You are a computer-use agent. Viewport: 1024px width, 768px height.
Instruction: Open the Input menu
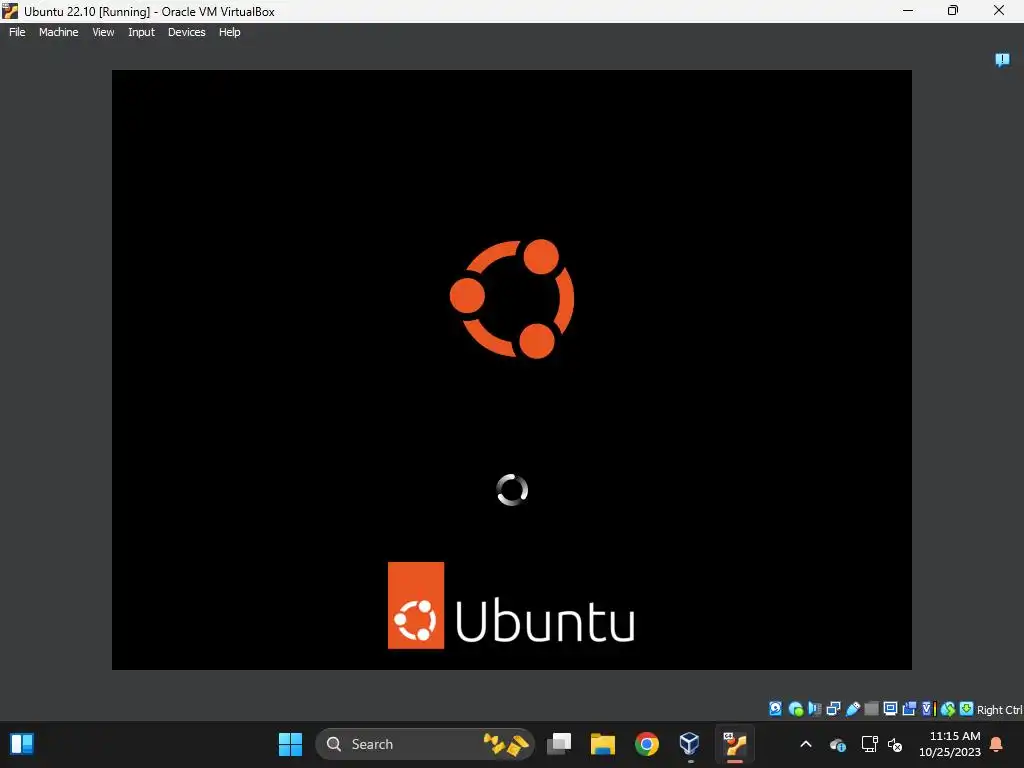coord(141,32)
